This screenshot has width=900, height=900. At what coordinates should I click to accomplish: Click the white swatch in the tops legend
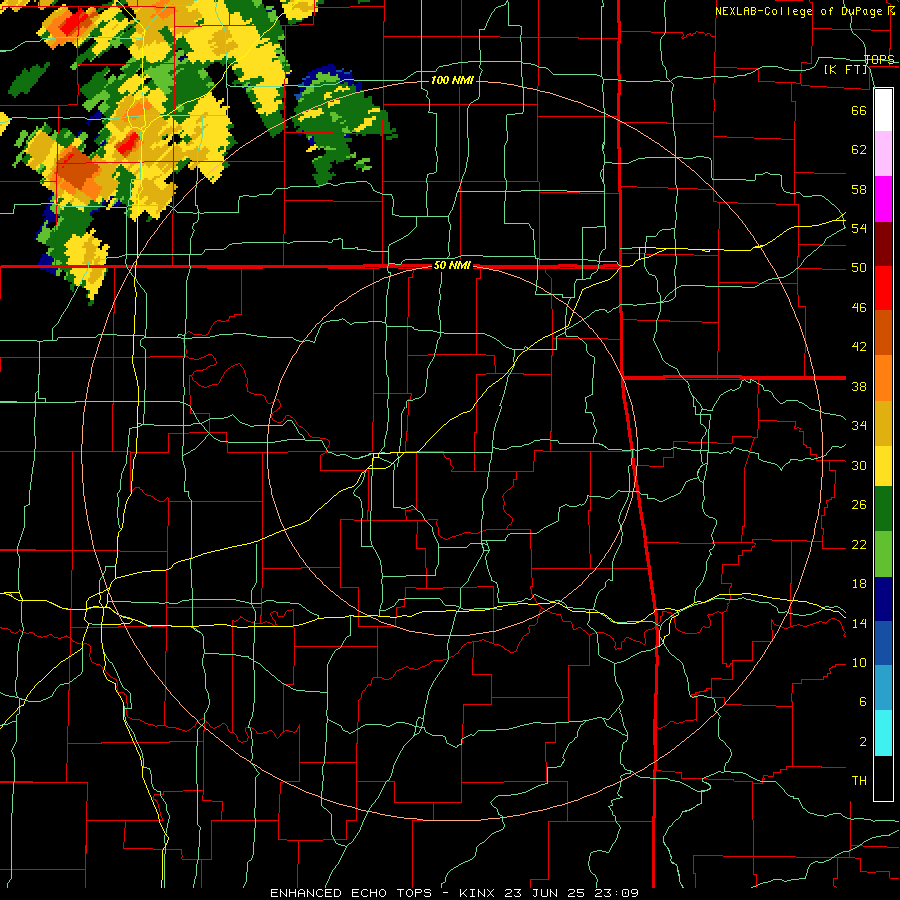coord(883,110)
